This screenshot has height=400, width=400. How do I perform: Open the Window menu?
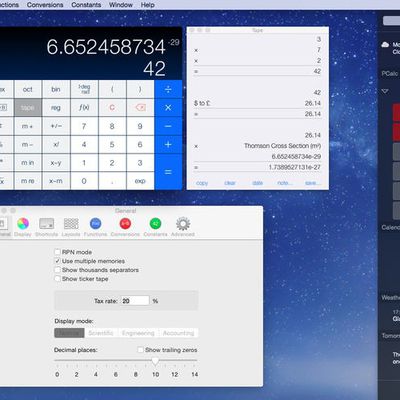(121, 5)
